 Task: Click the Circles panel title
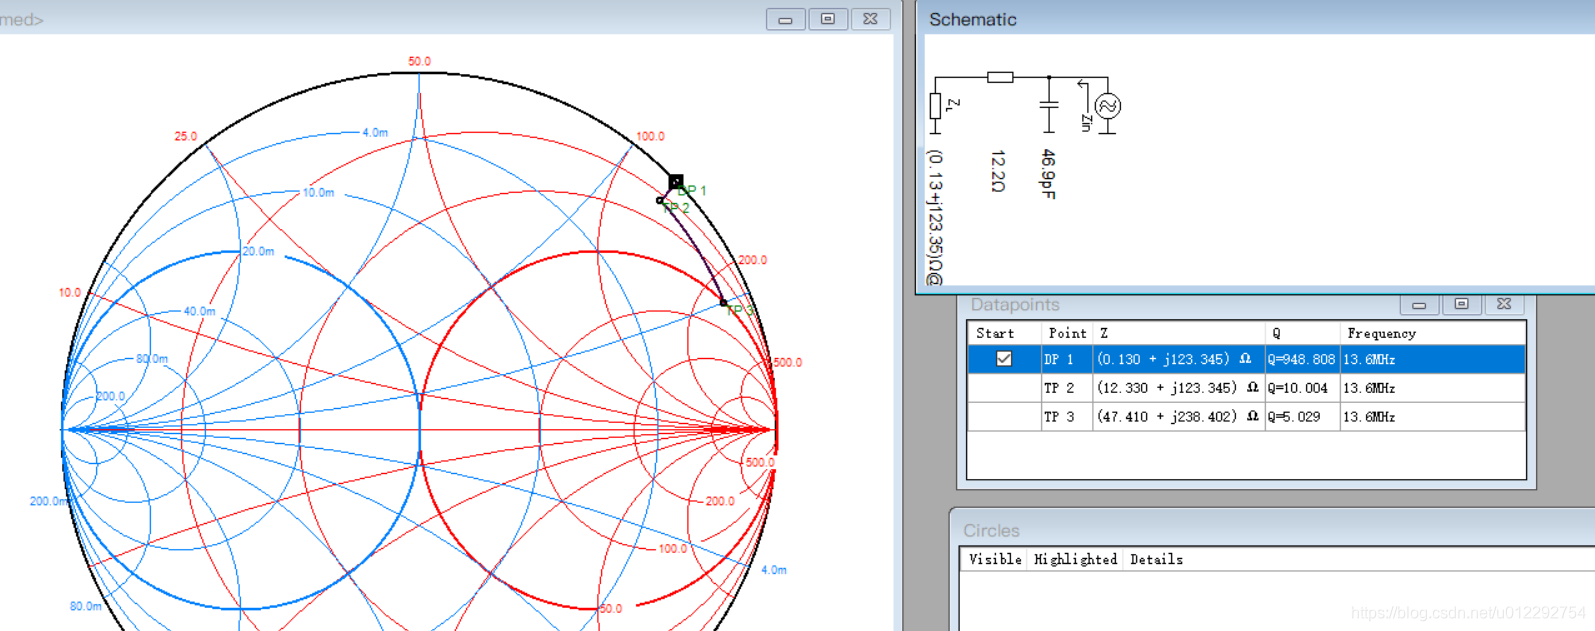pos(991,531)
